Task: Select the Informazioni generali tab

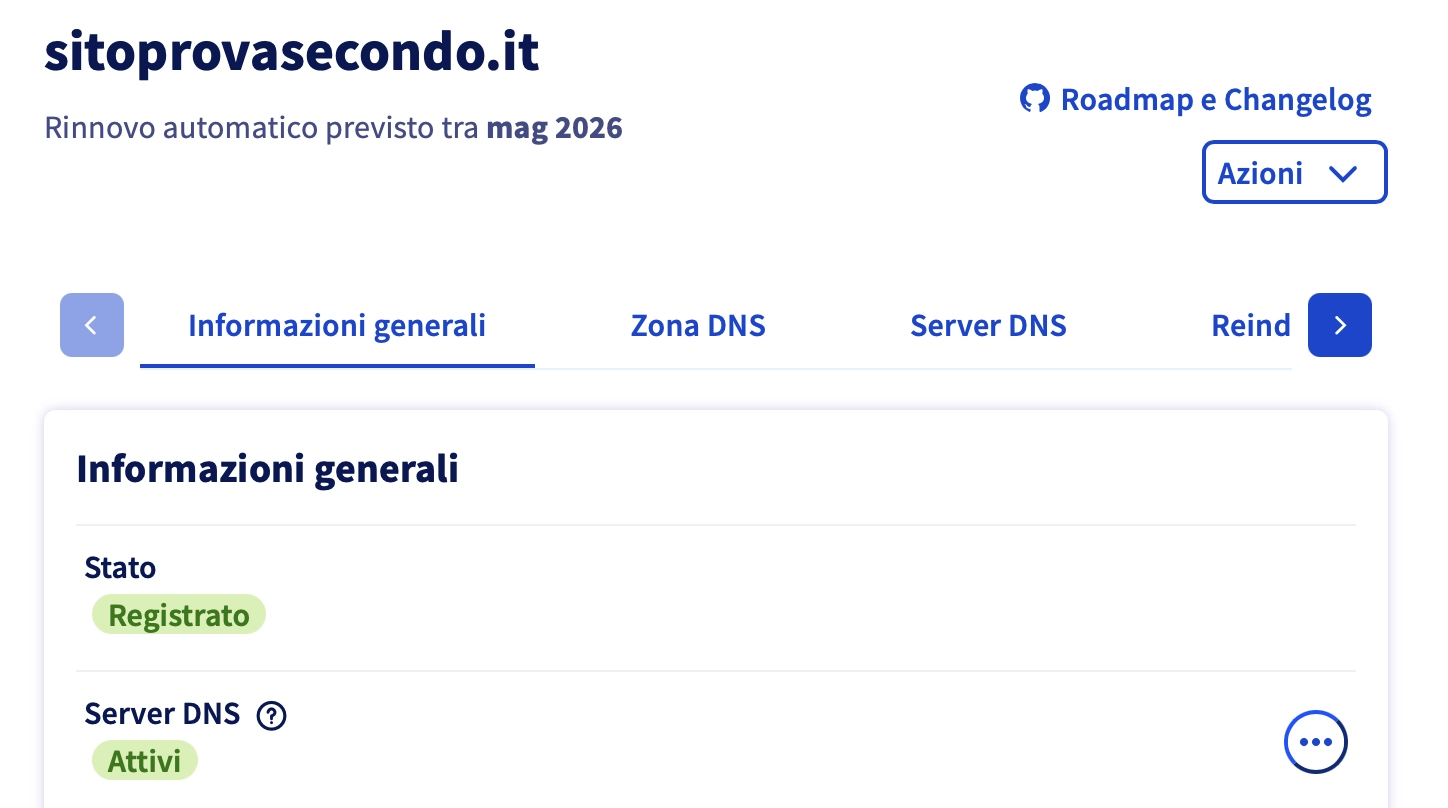Action: pos(337,326)
